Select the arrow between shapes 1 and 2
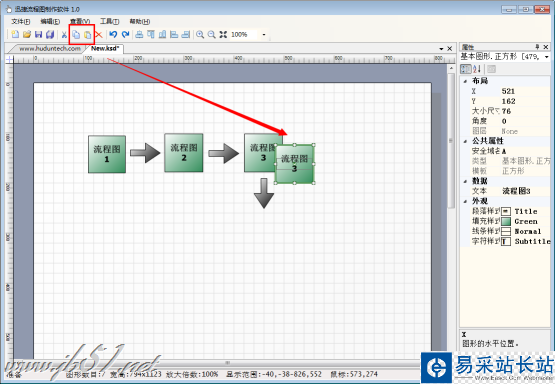The width and height of the screenshot is (555, 384). [145, 153]
